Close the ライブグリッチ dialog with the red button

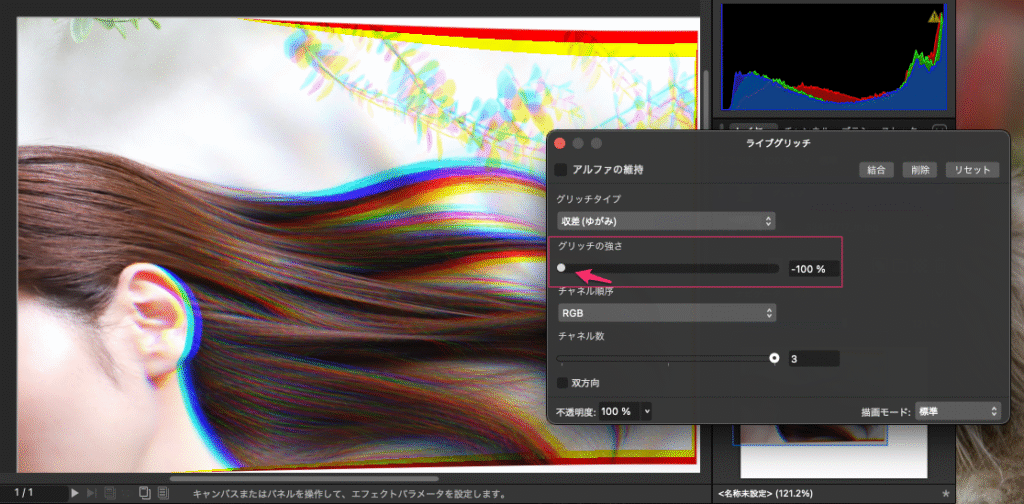coord(560,144)
